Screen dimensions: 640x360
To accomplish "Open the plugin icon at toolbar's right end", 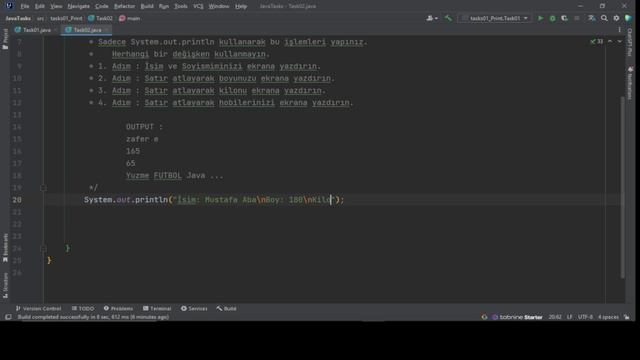I will pyautogui.click(x=629, y=18).
